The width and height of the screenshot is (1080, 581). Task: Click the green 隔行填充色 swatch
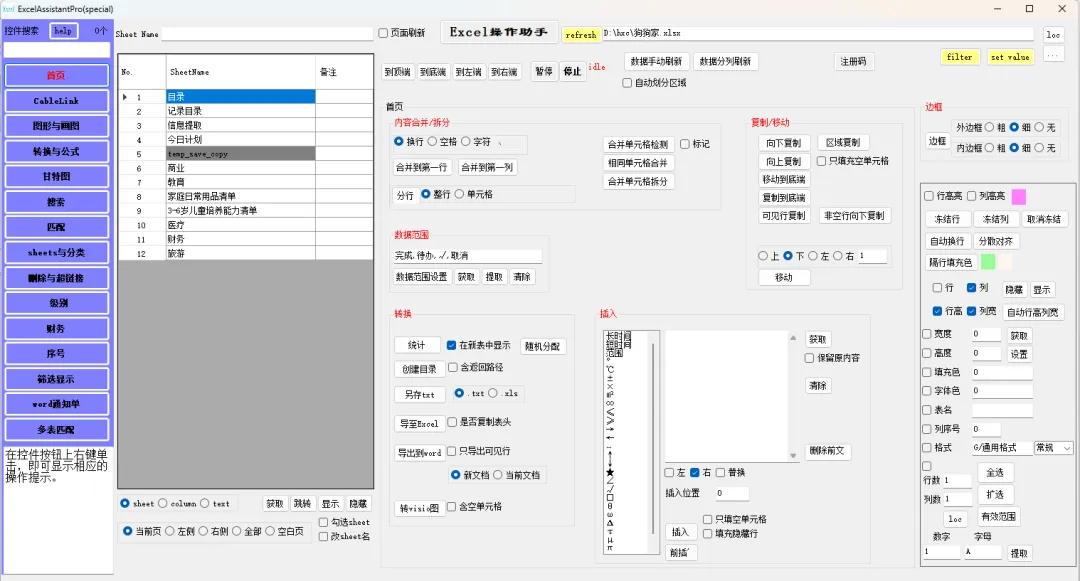(x=988, y=262)
